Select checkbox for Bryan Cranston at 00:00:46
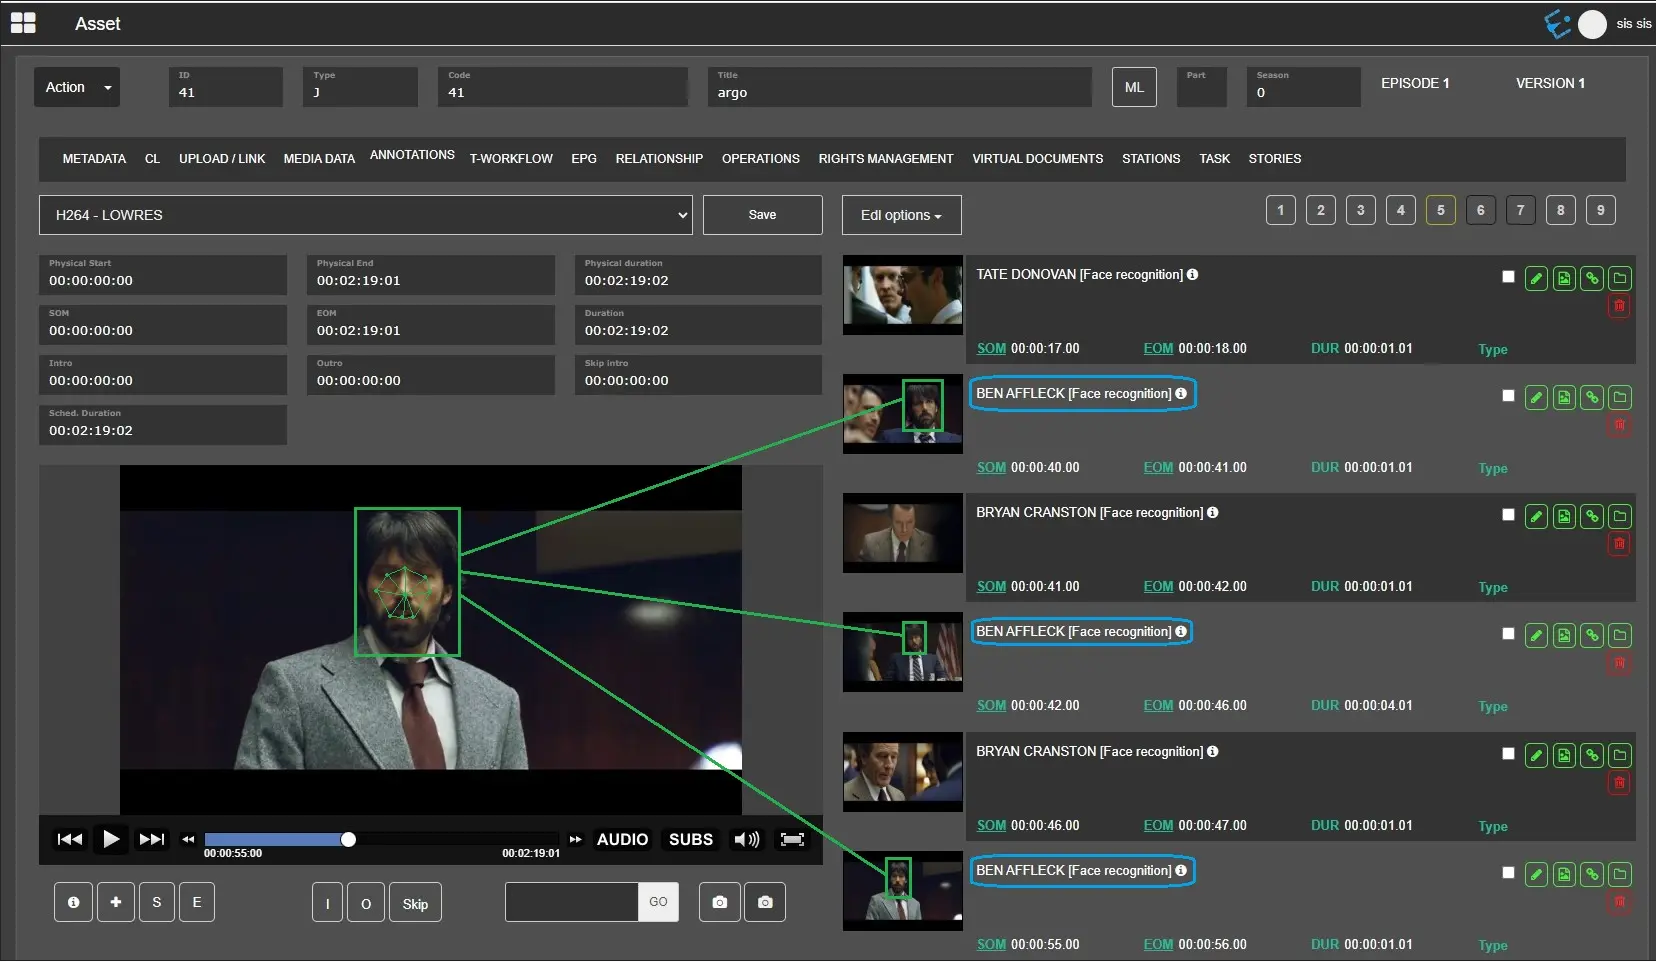This screenshot has height=962, width=1656. [1508, 754]
